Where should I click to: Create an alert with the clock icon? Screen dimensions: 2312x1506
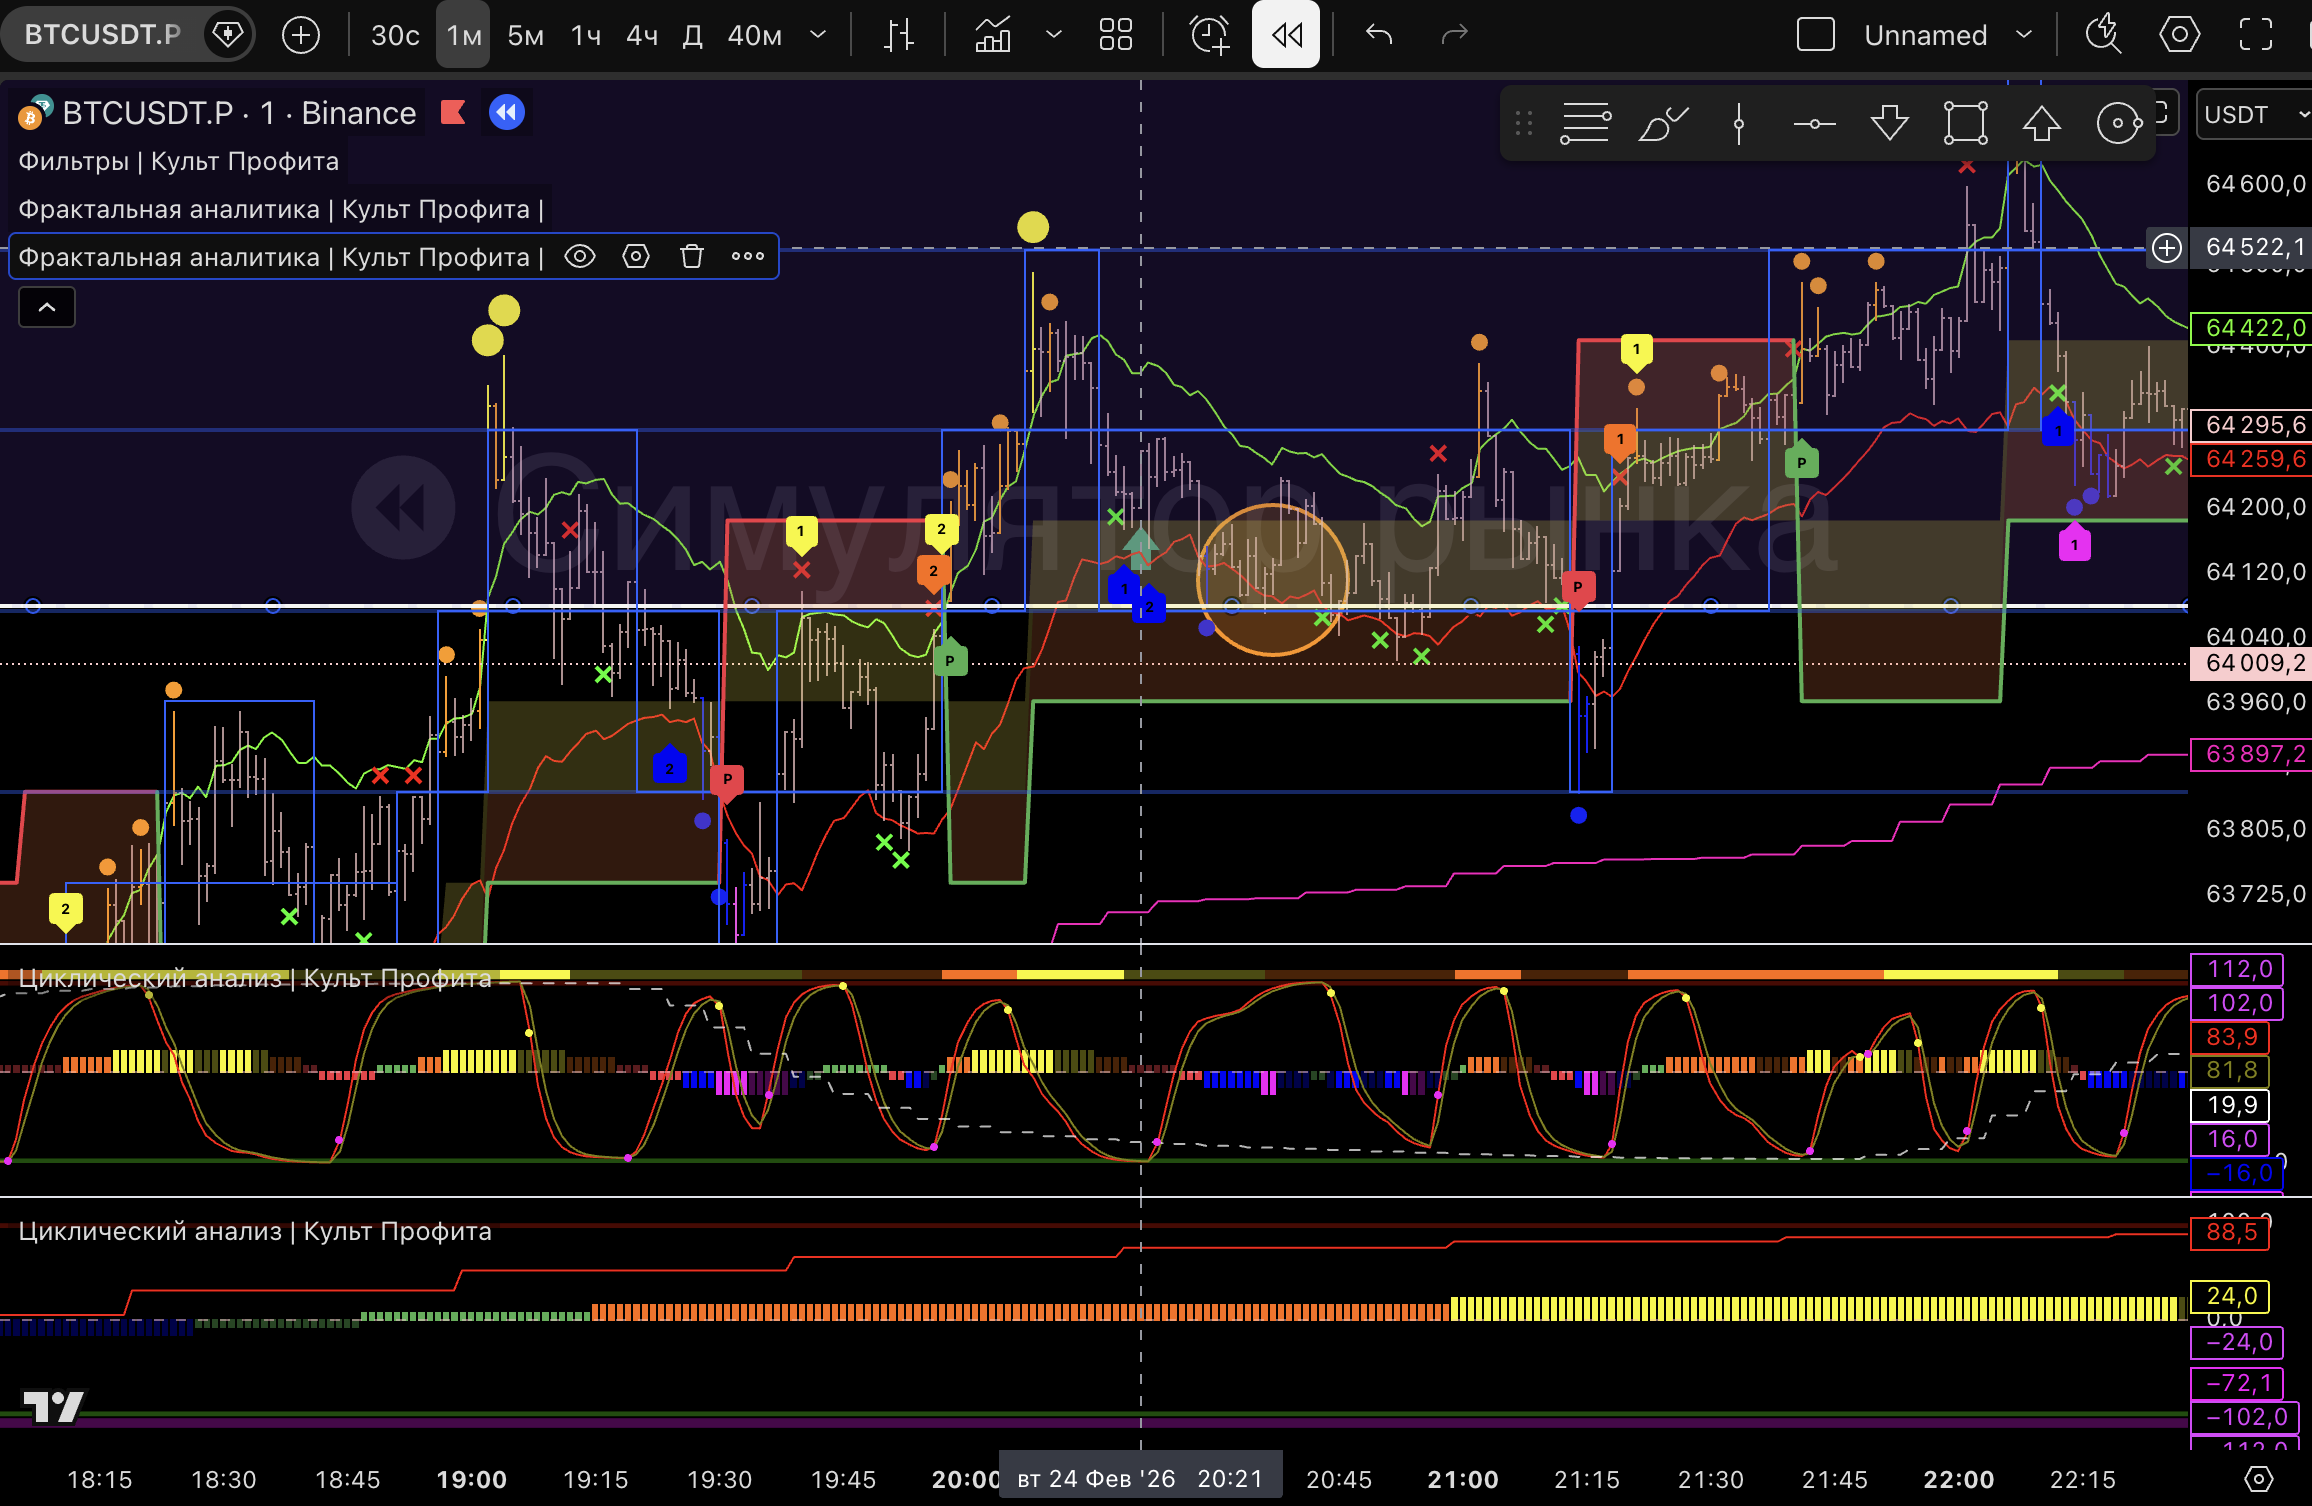tap(1209, 35)
